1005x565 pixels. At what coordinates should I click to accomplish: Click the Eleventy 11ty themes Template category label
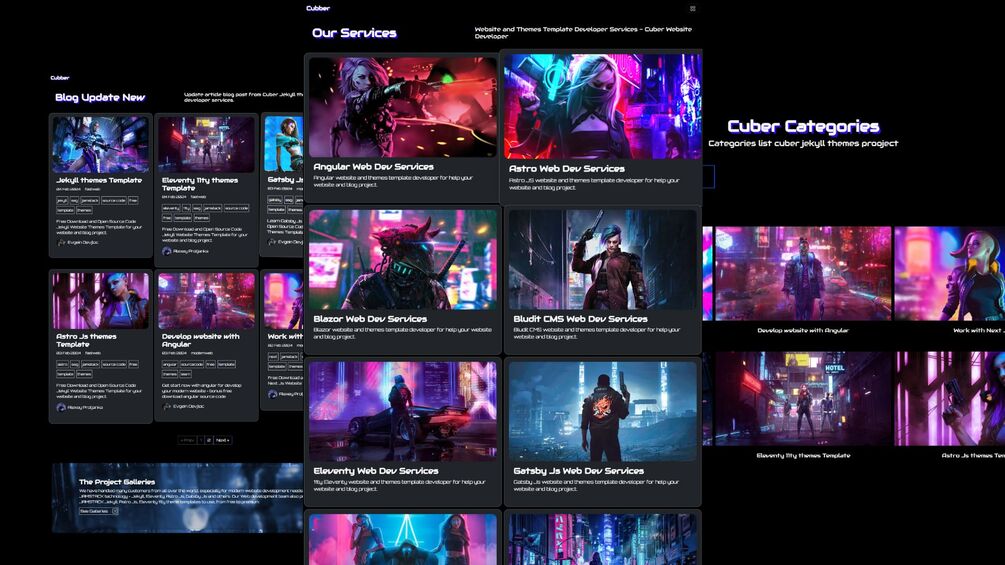pos(803,455)
